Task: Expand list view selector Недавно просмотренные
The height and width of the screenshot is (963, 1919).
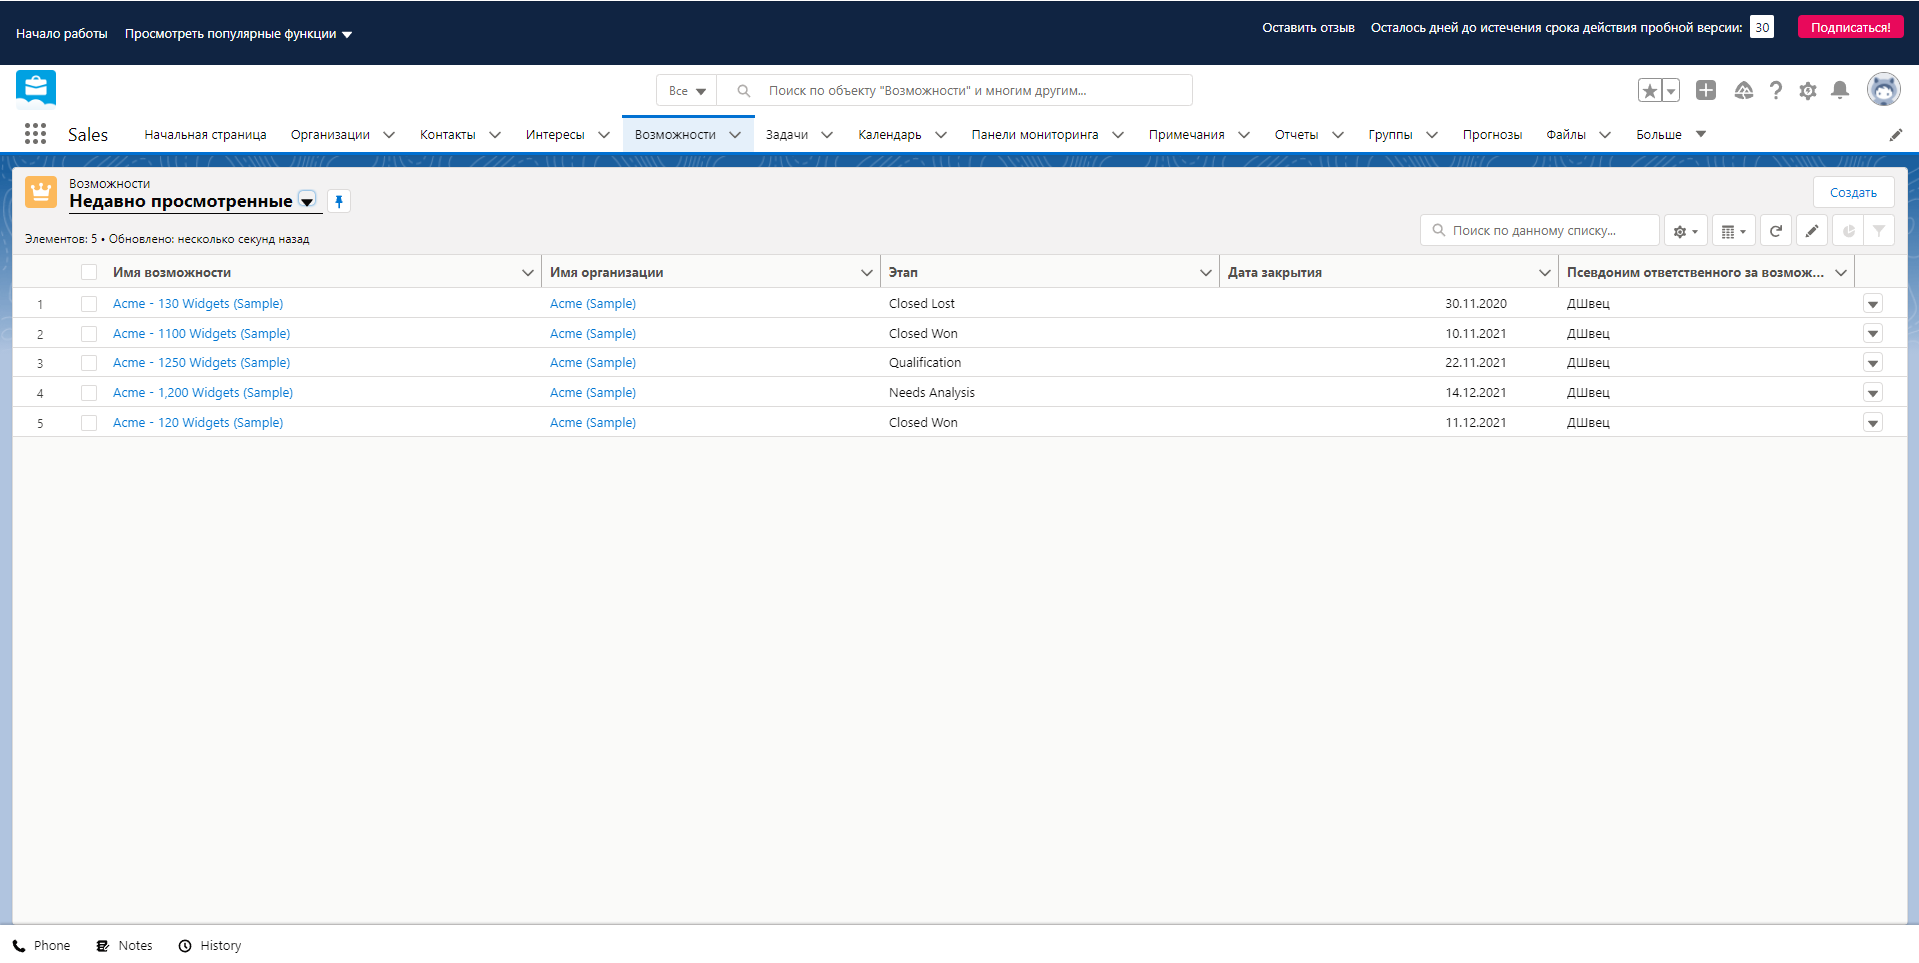Action: (x=307, y=201)
